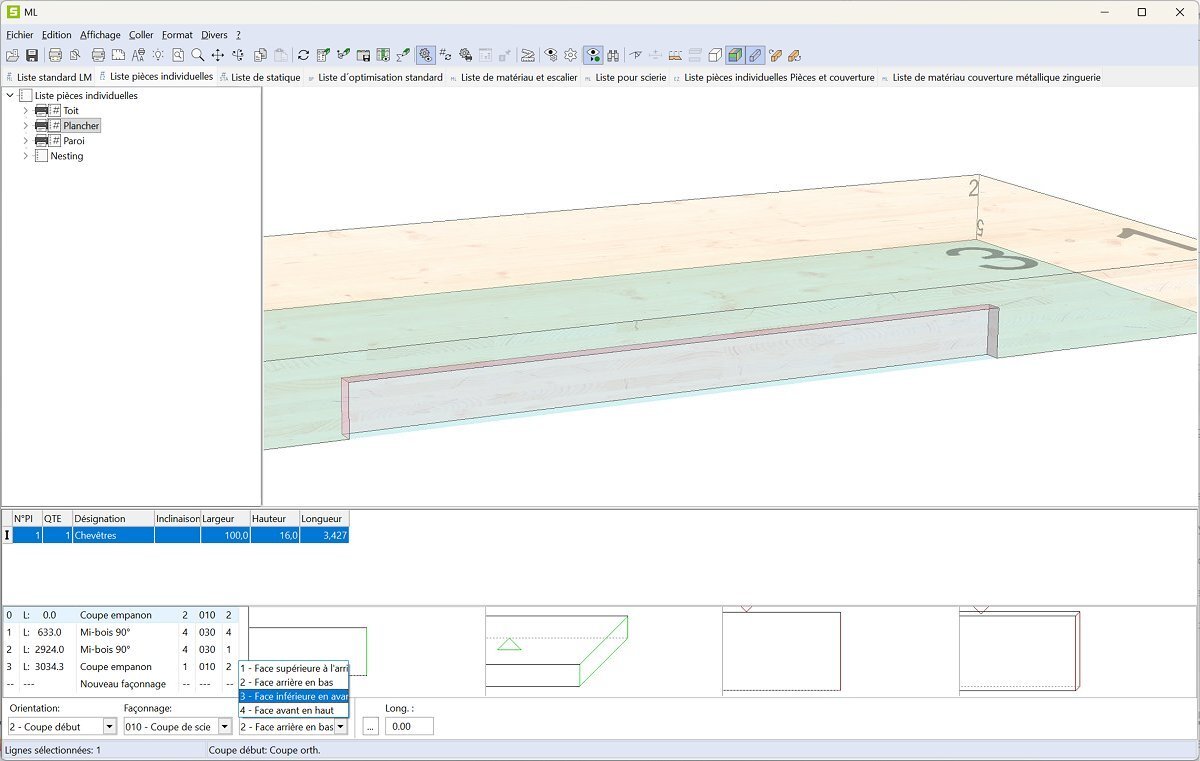The height and width of the screenshot is (761, 1200).
Task: Choose '3 - Face inférieure en avant' option
Action: (293, 696)
